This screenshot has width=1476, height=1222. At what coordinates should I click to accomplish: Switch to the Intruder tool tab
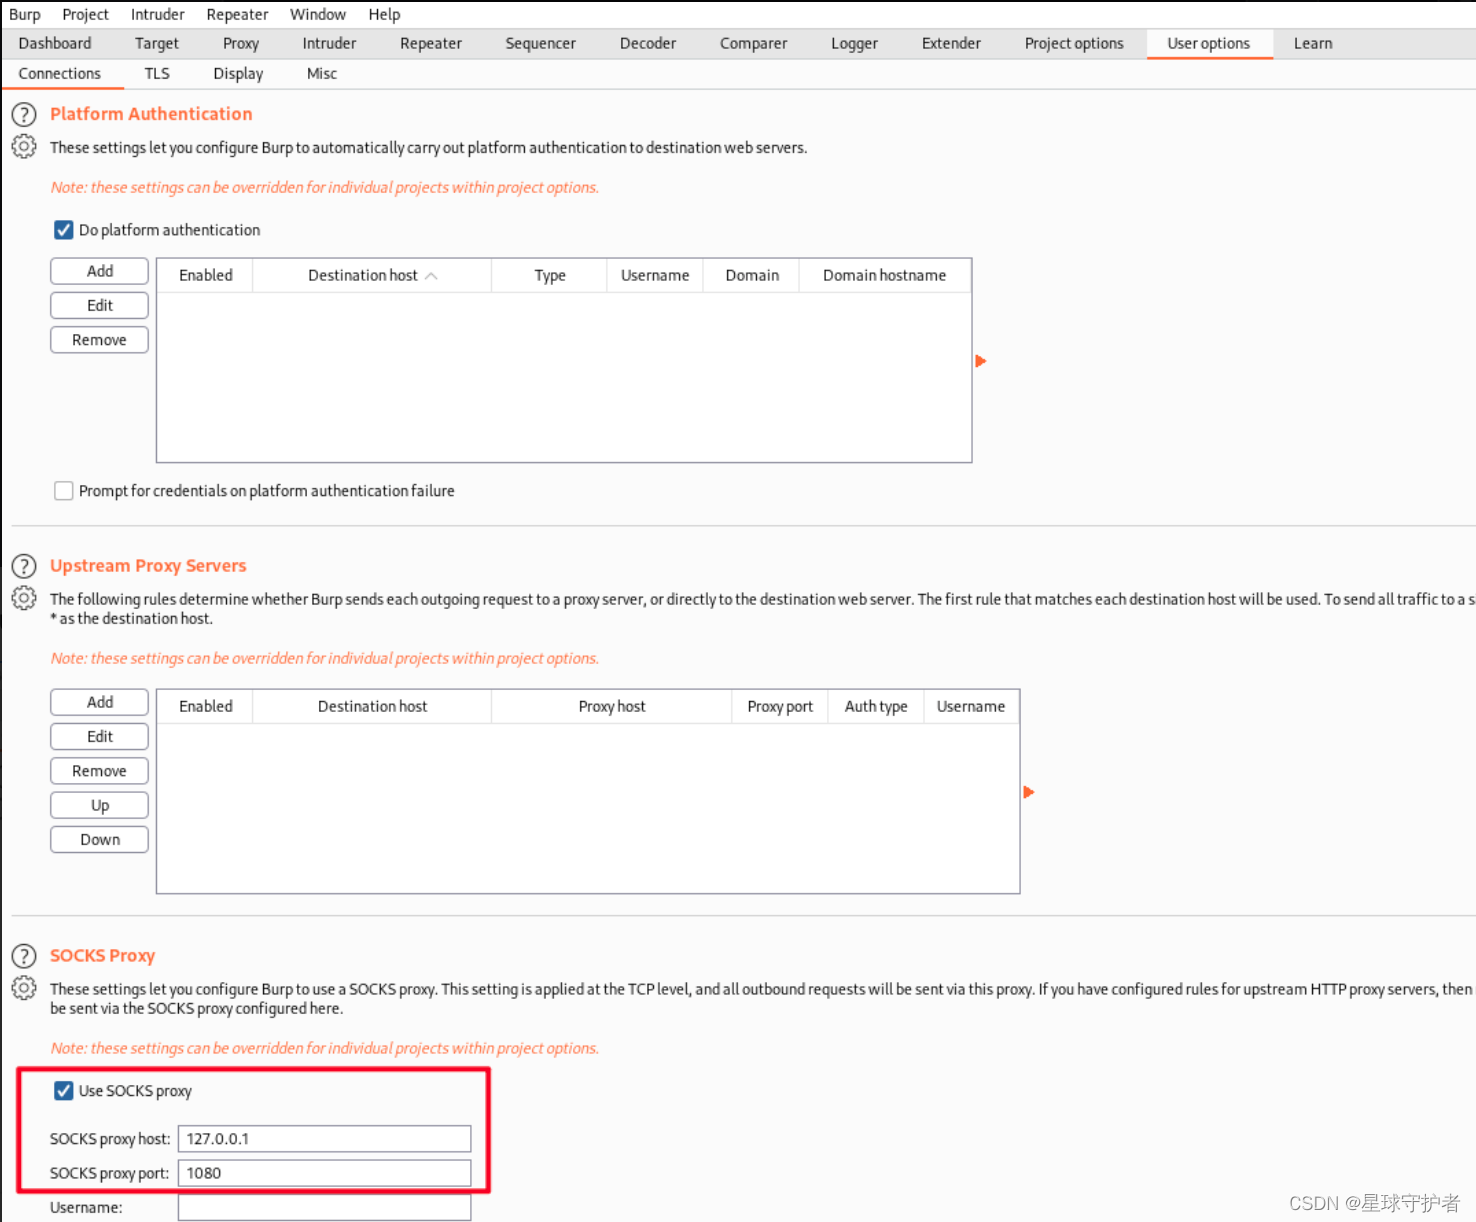(330, 44)
